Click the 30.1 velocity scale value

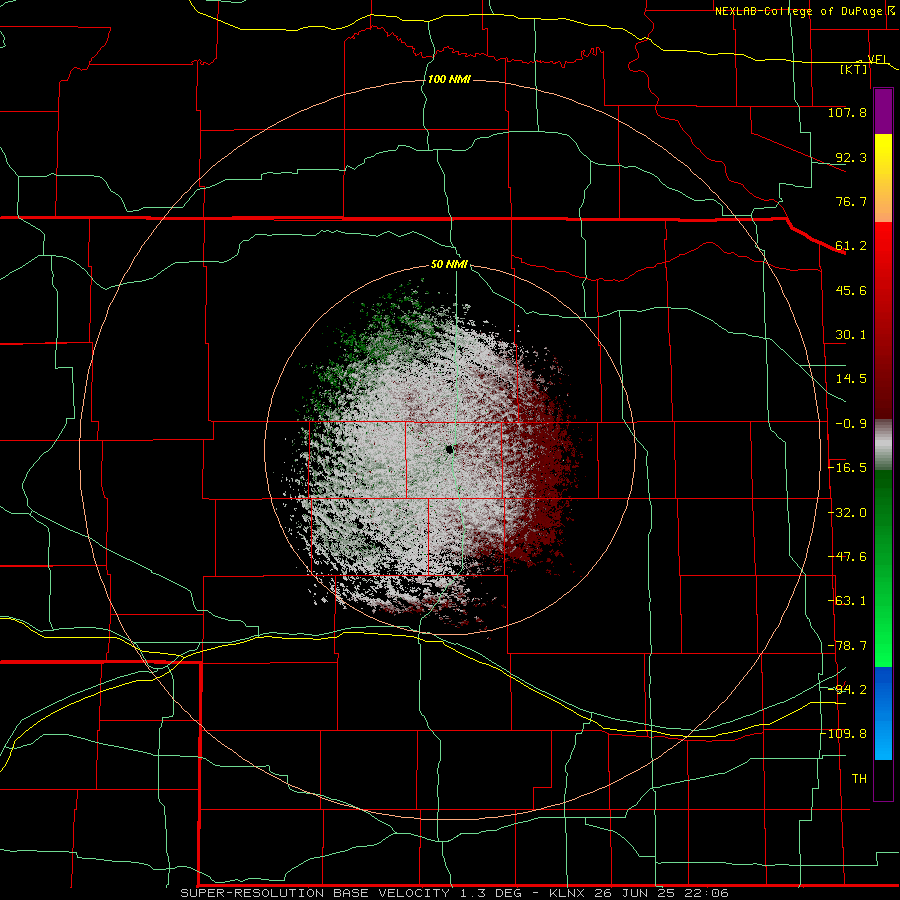[851, 335]
